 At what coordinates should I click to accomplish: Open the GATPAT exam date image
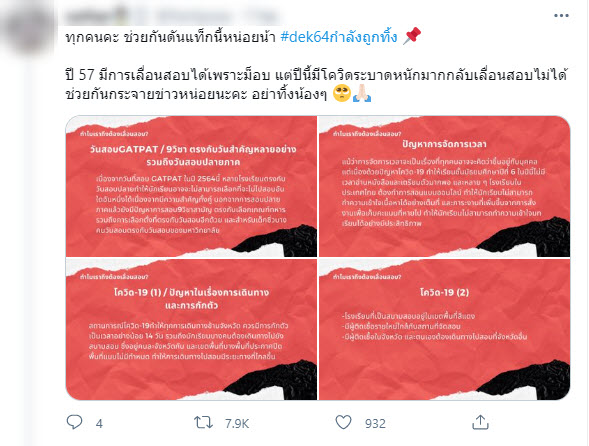[x=191, y=186]
